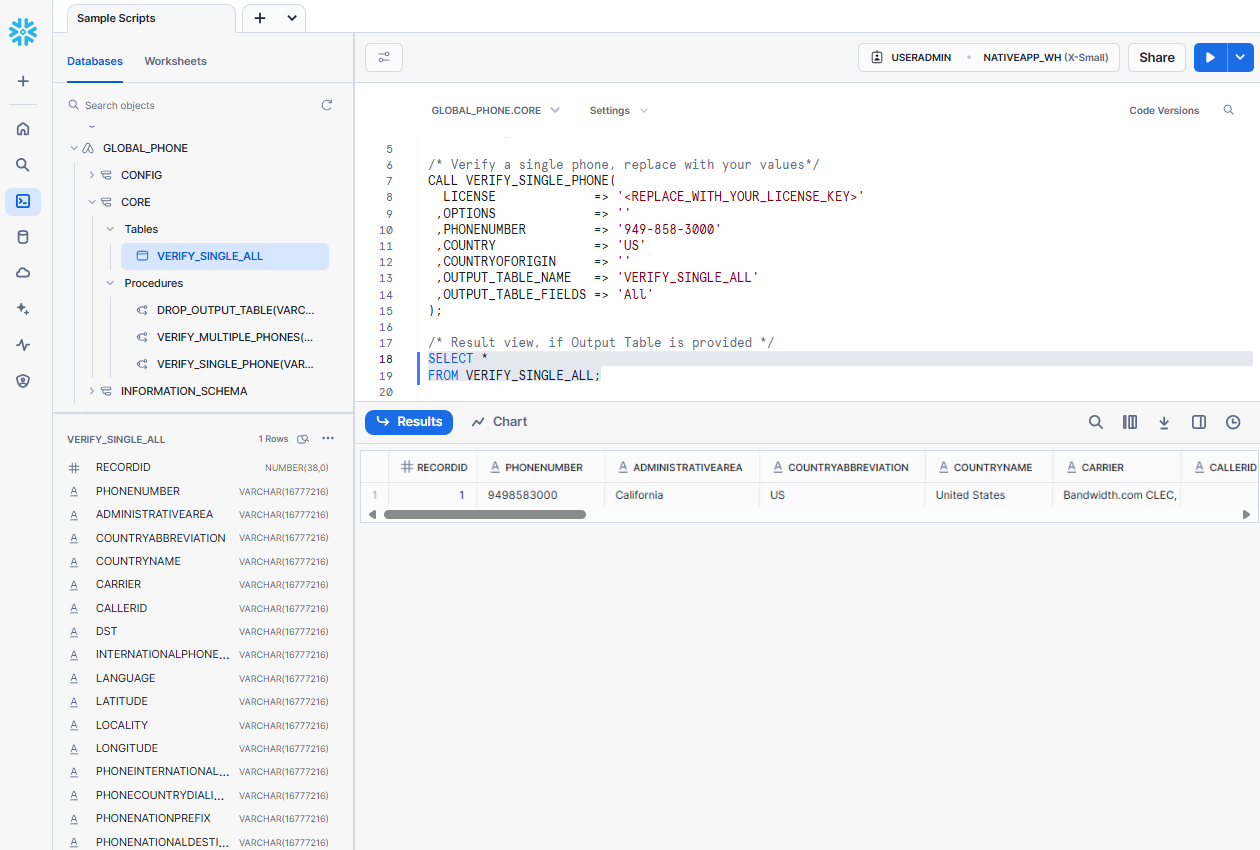Image resolution: width=1260 pixels, height=850 pixels.
Task: Click in the Search objects field
Action: 190,105
